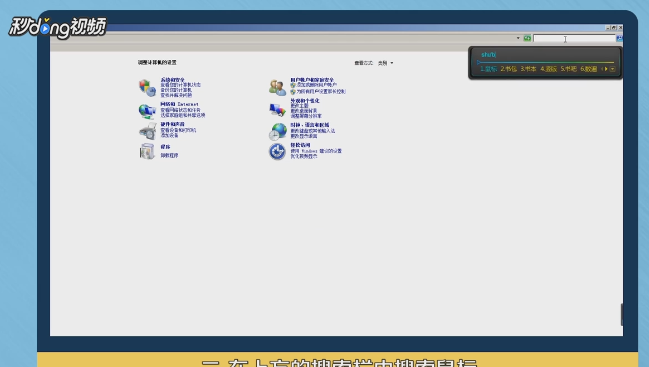The height and width of the screenshot is (367, 649).
Task: Open 选择家庭组和共享选项 link
Action: click(x=183, y=115)
